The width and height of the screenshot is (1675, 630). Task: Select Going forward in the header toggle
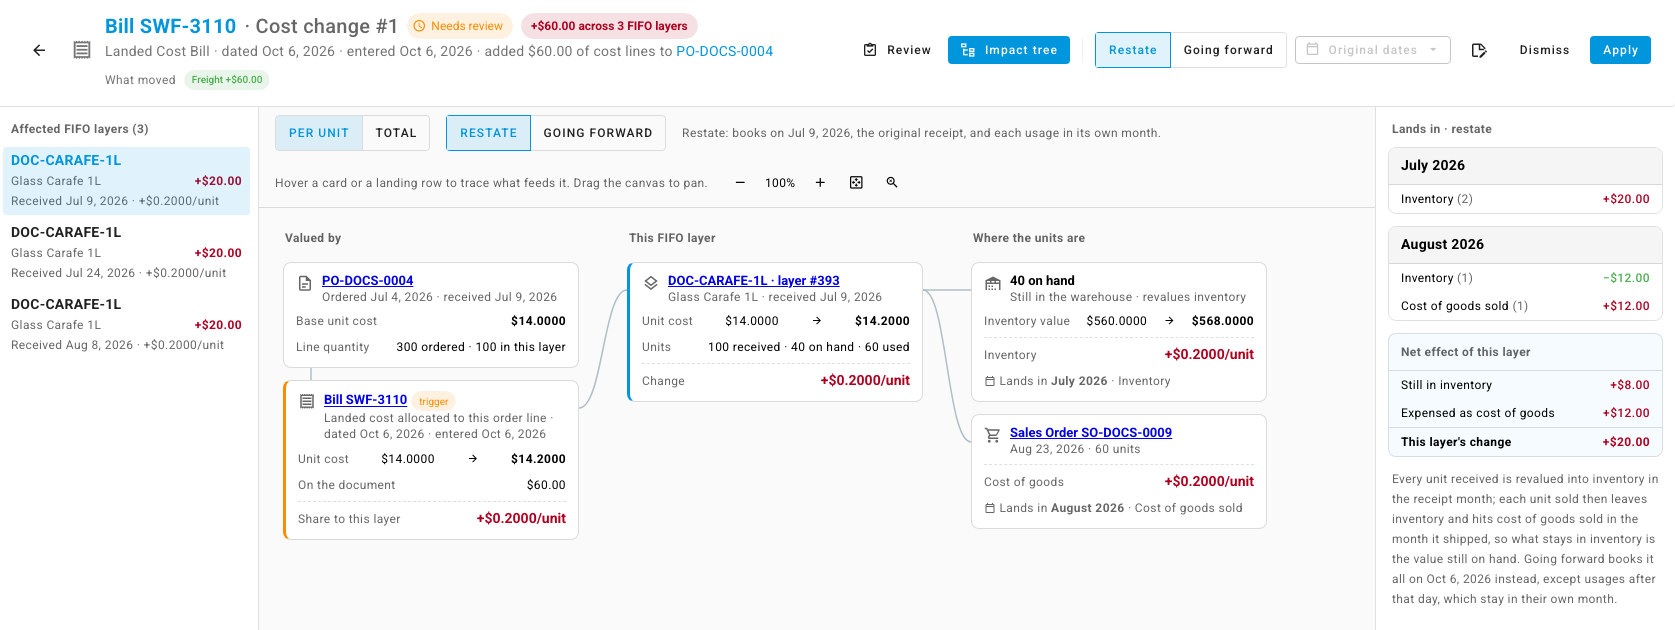pyautogui.click(x=1229, y=50)
